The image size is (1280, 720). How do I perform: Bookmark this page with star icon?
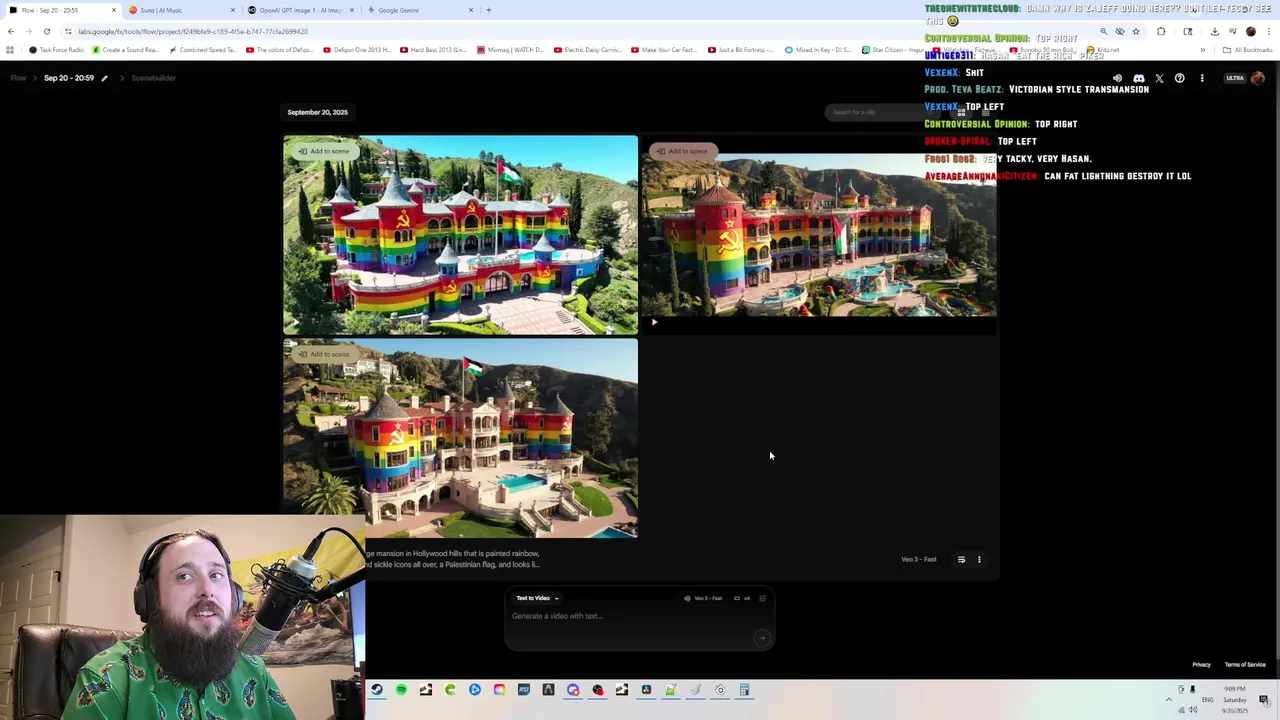pos(1135,31)
